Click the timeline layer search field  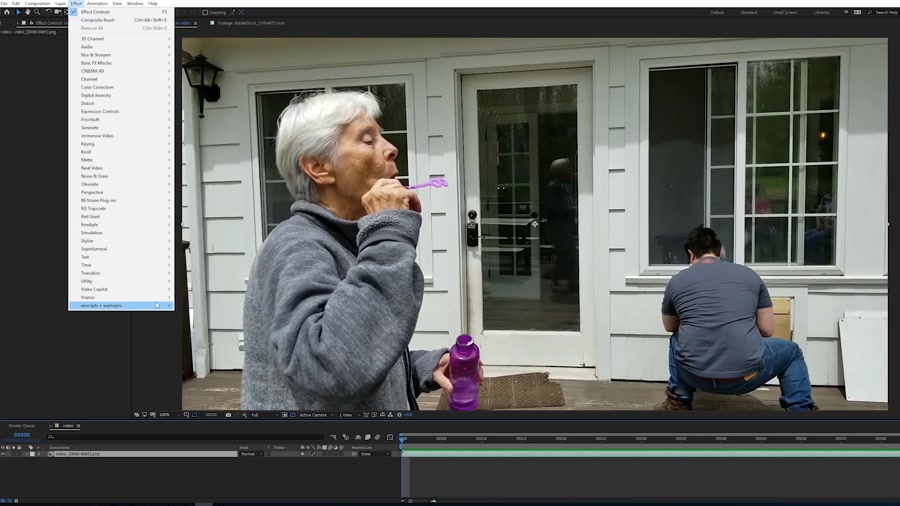[185, 437]
